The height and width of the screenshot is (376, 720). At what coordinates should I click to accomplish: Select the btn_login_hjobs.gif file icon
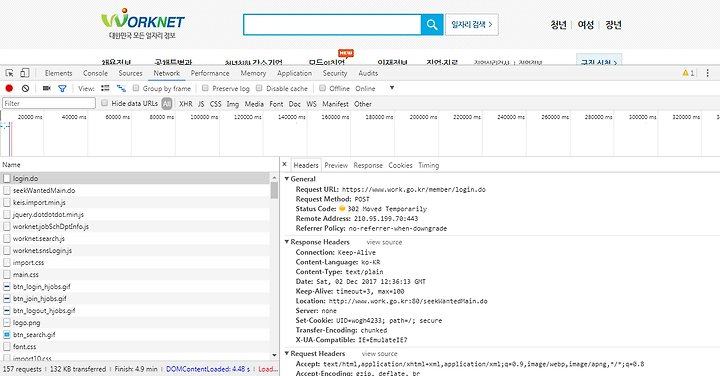[x=7, y=286]
